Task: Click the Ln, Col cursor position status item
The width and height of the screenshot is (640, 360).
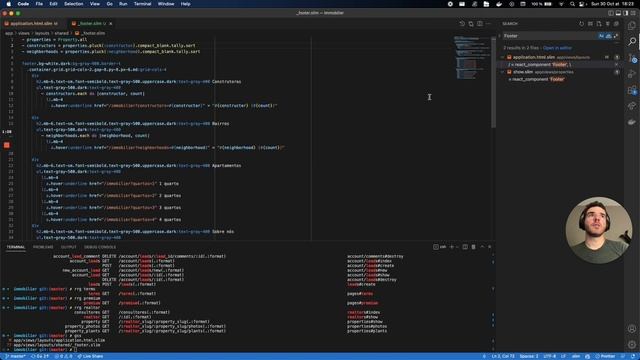Action: point(502,356)
